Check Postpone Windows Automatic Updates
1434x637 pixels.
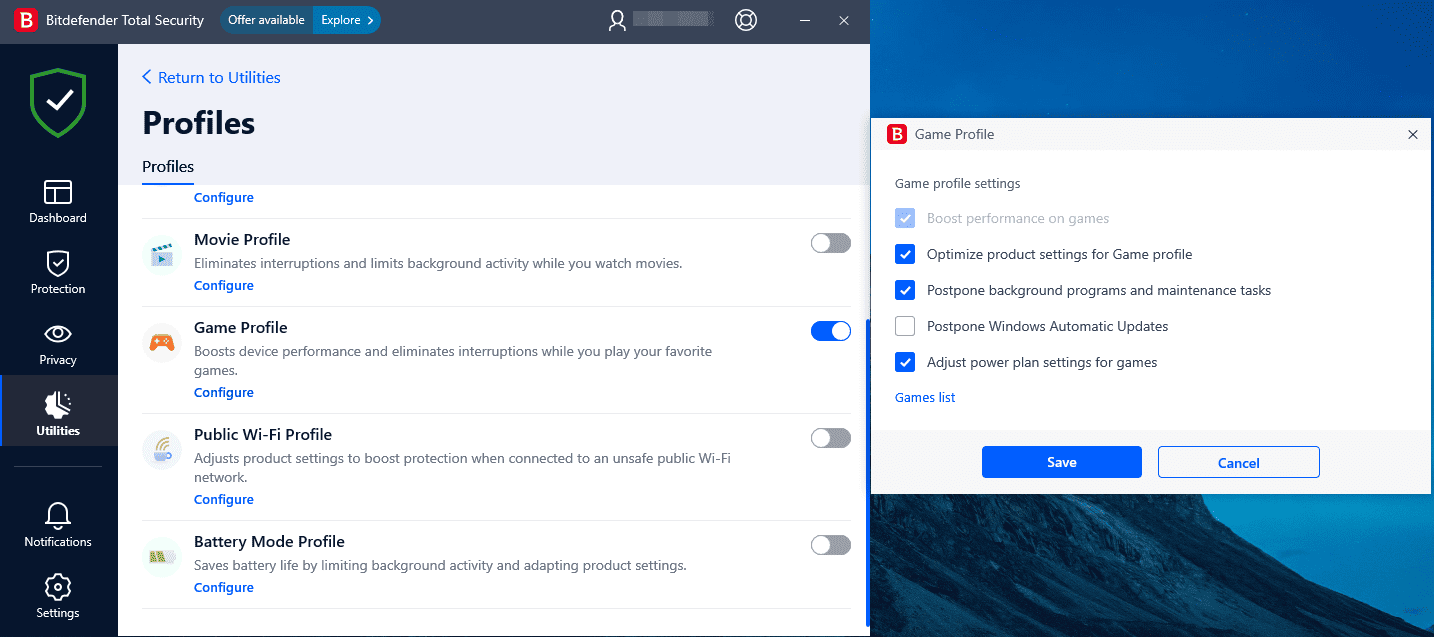tap(905, 326)
